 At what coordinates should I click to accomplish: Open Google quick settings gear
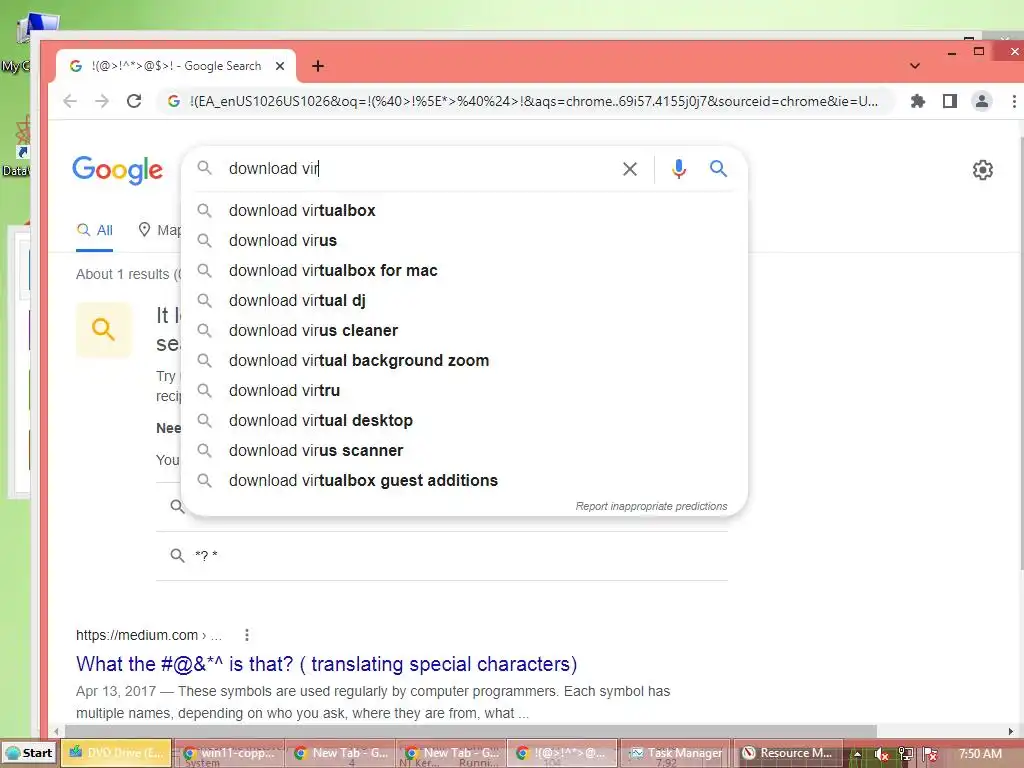tap(983, 170)
